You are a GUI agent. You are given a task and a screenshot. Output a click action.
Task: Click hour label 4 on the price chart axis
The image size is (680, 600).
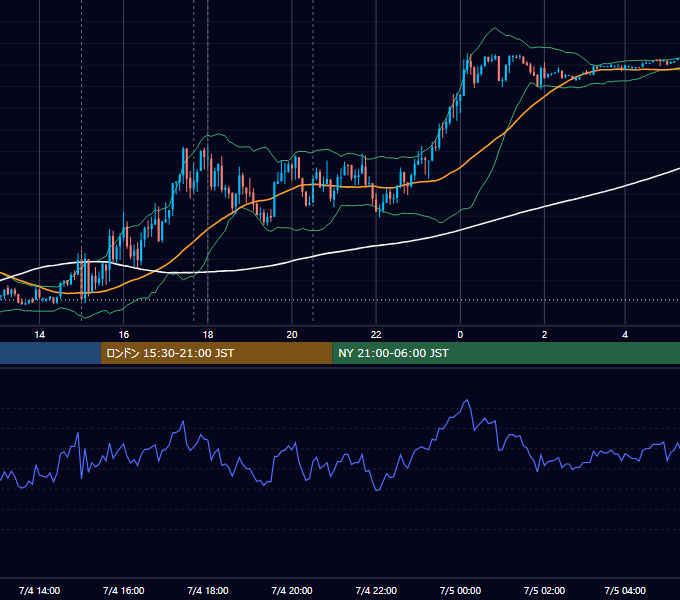tap(625, 335)
